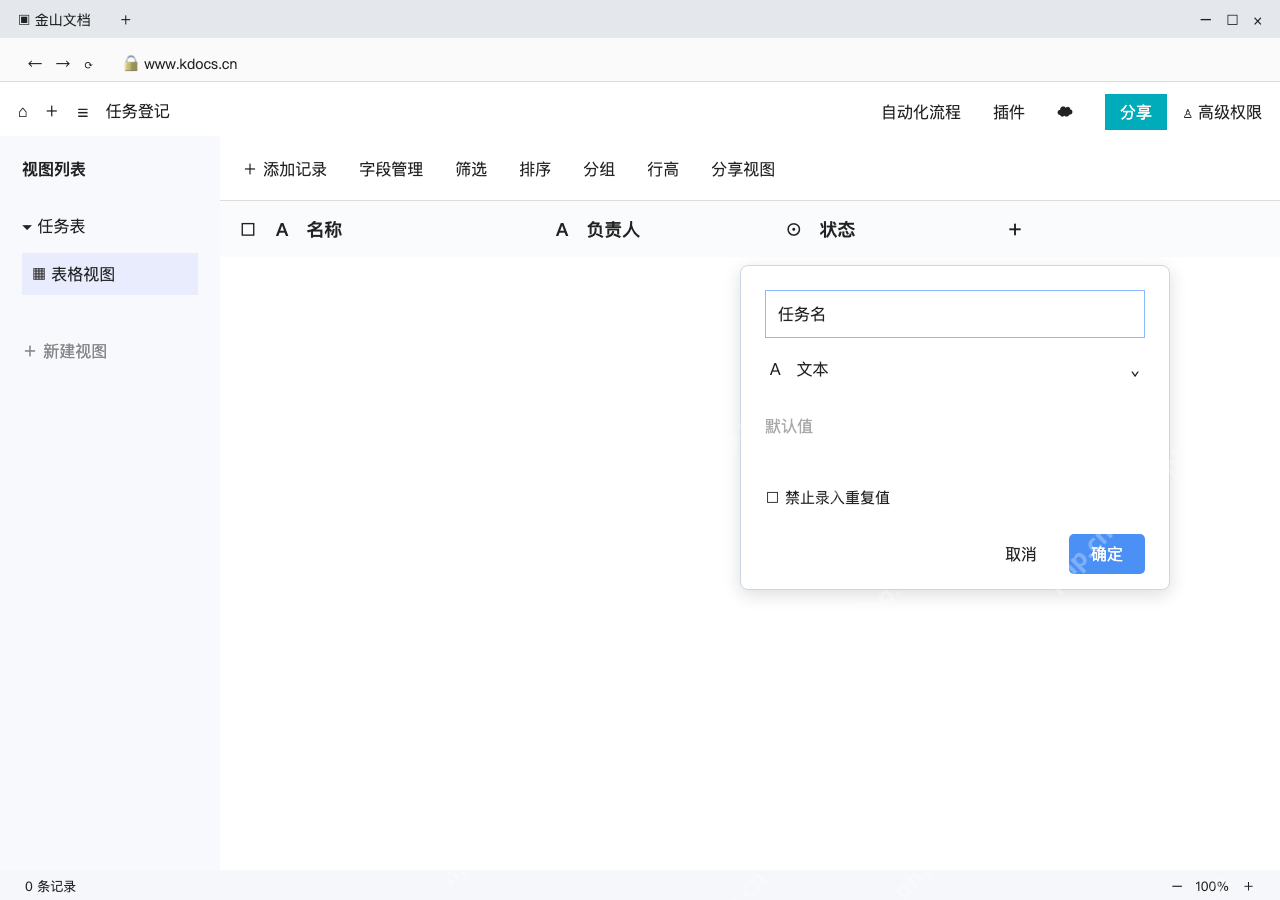Screen dimensions: 1280x900
Task: Open the 排序 sort option
Action: [x=535, y=169]
